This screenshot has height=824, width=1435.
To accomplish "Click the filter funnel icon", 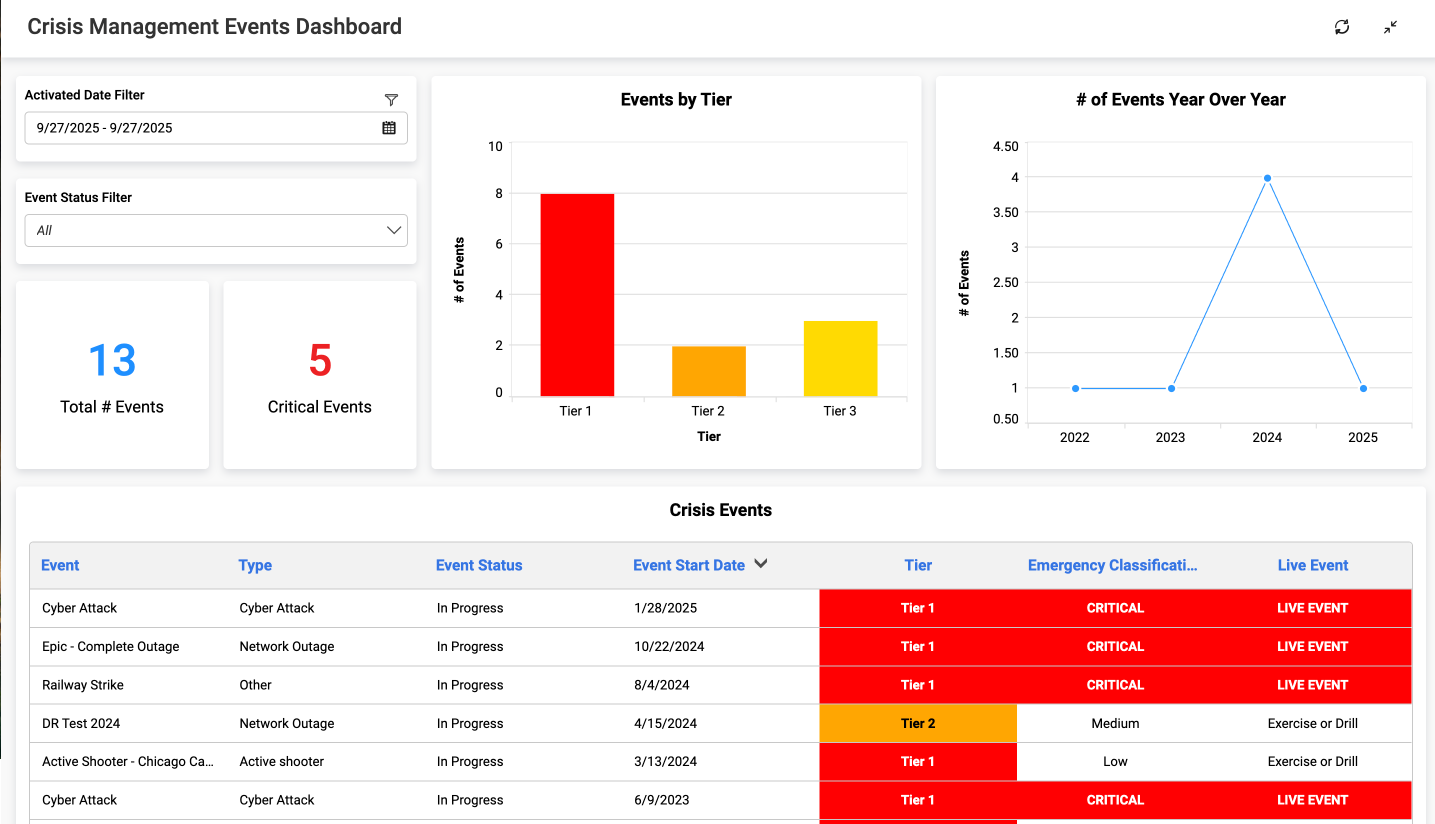I will (391, 99).
